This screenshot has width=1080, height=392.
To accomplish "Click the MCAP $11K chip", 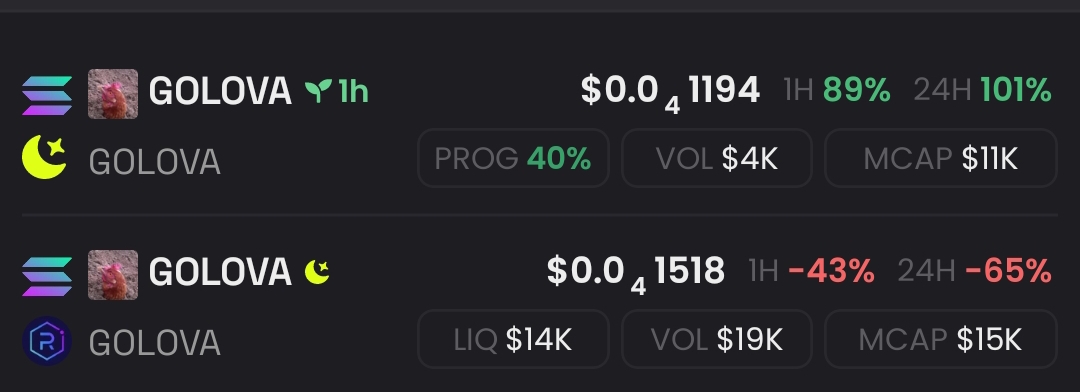I will [940, 158].
